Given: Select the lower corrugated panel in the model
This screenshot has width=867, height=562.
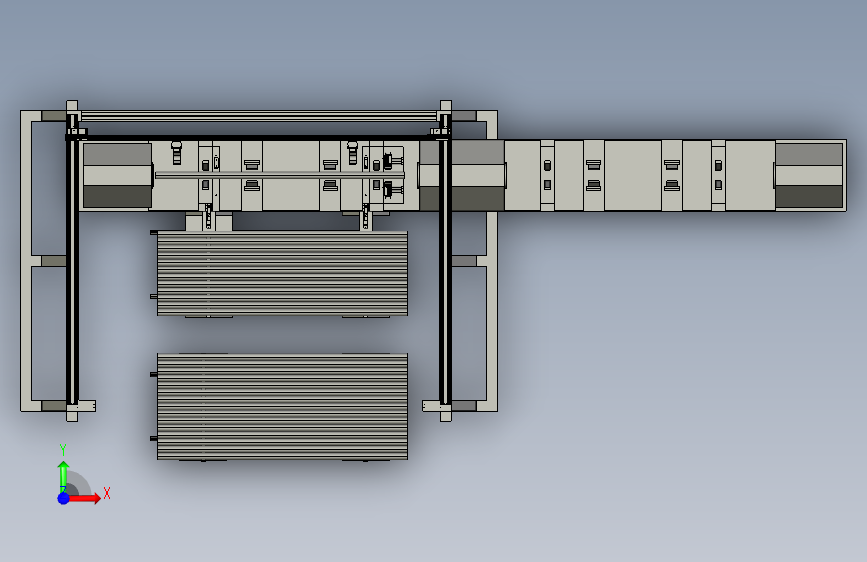Looking at the screenshot, I should [282, 407].
